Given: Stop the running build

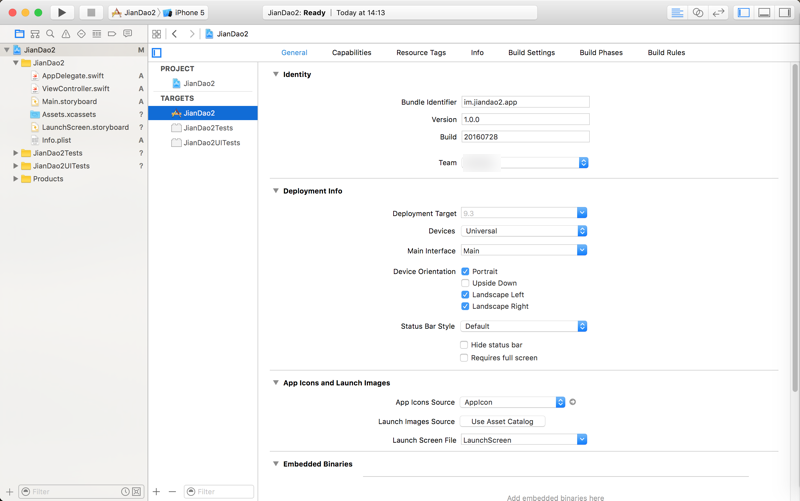Looking at the screenshot, I should click(91, 12).
